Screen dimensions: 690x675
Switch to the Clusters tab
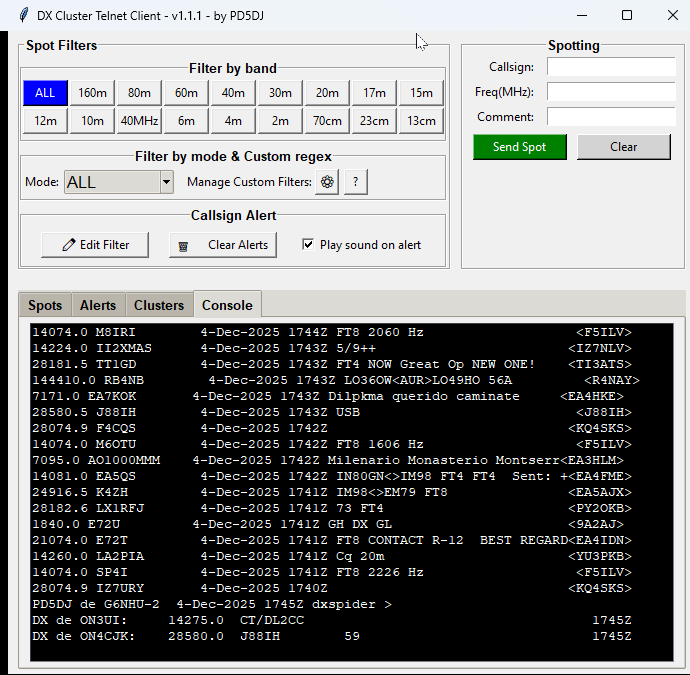(159, 305)
